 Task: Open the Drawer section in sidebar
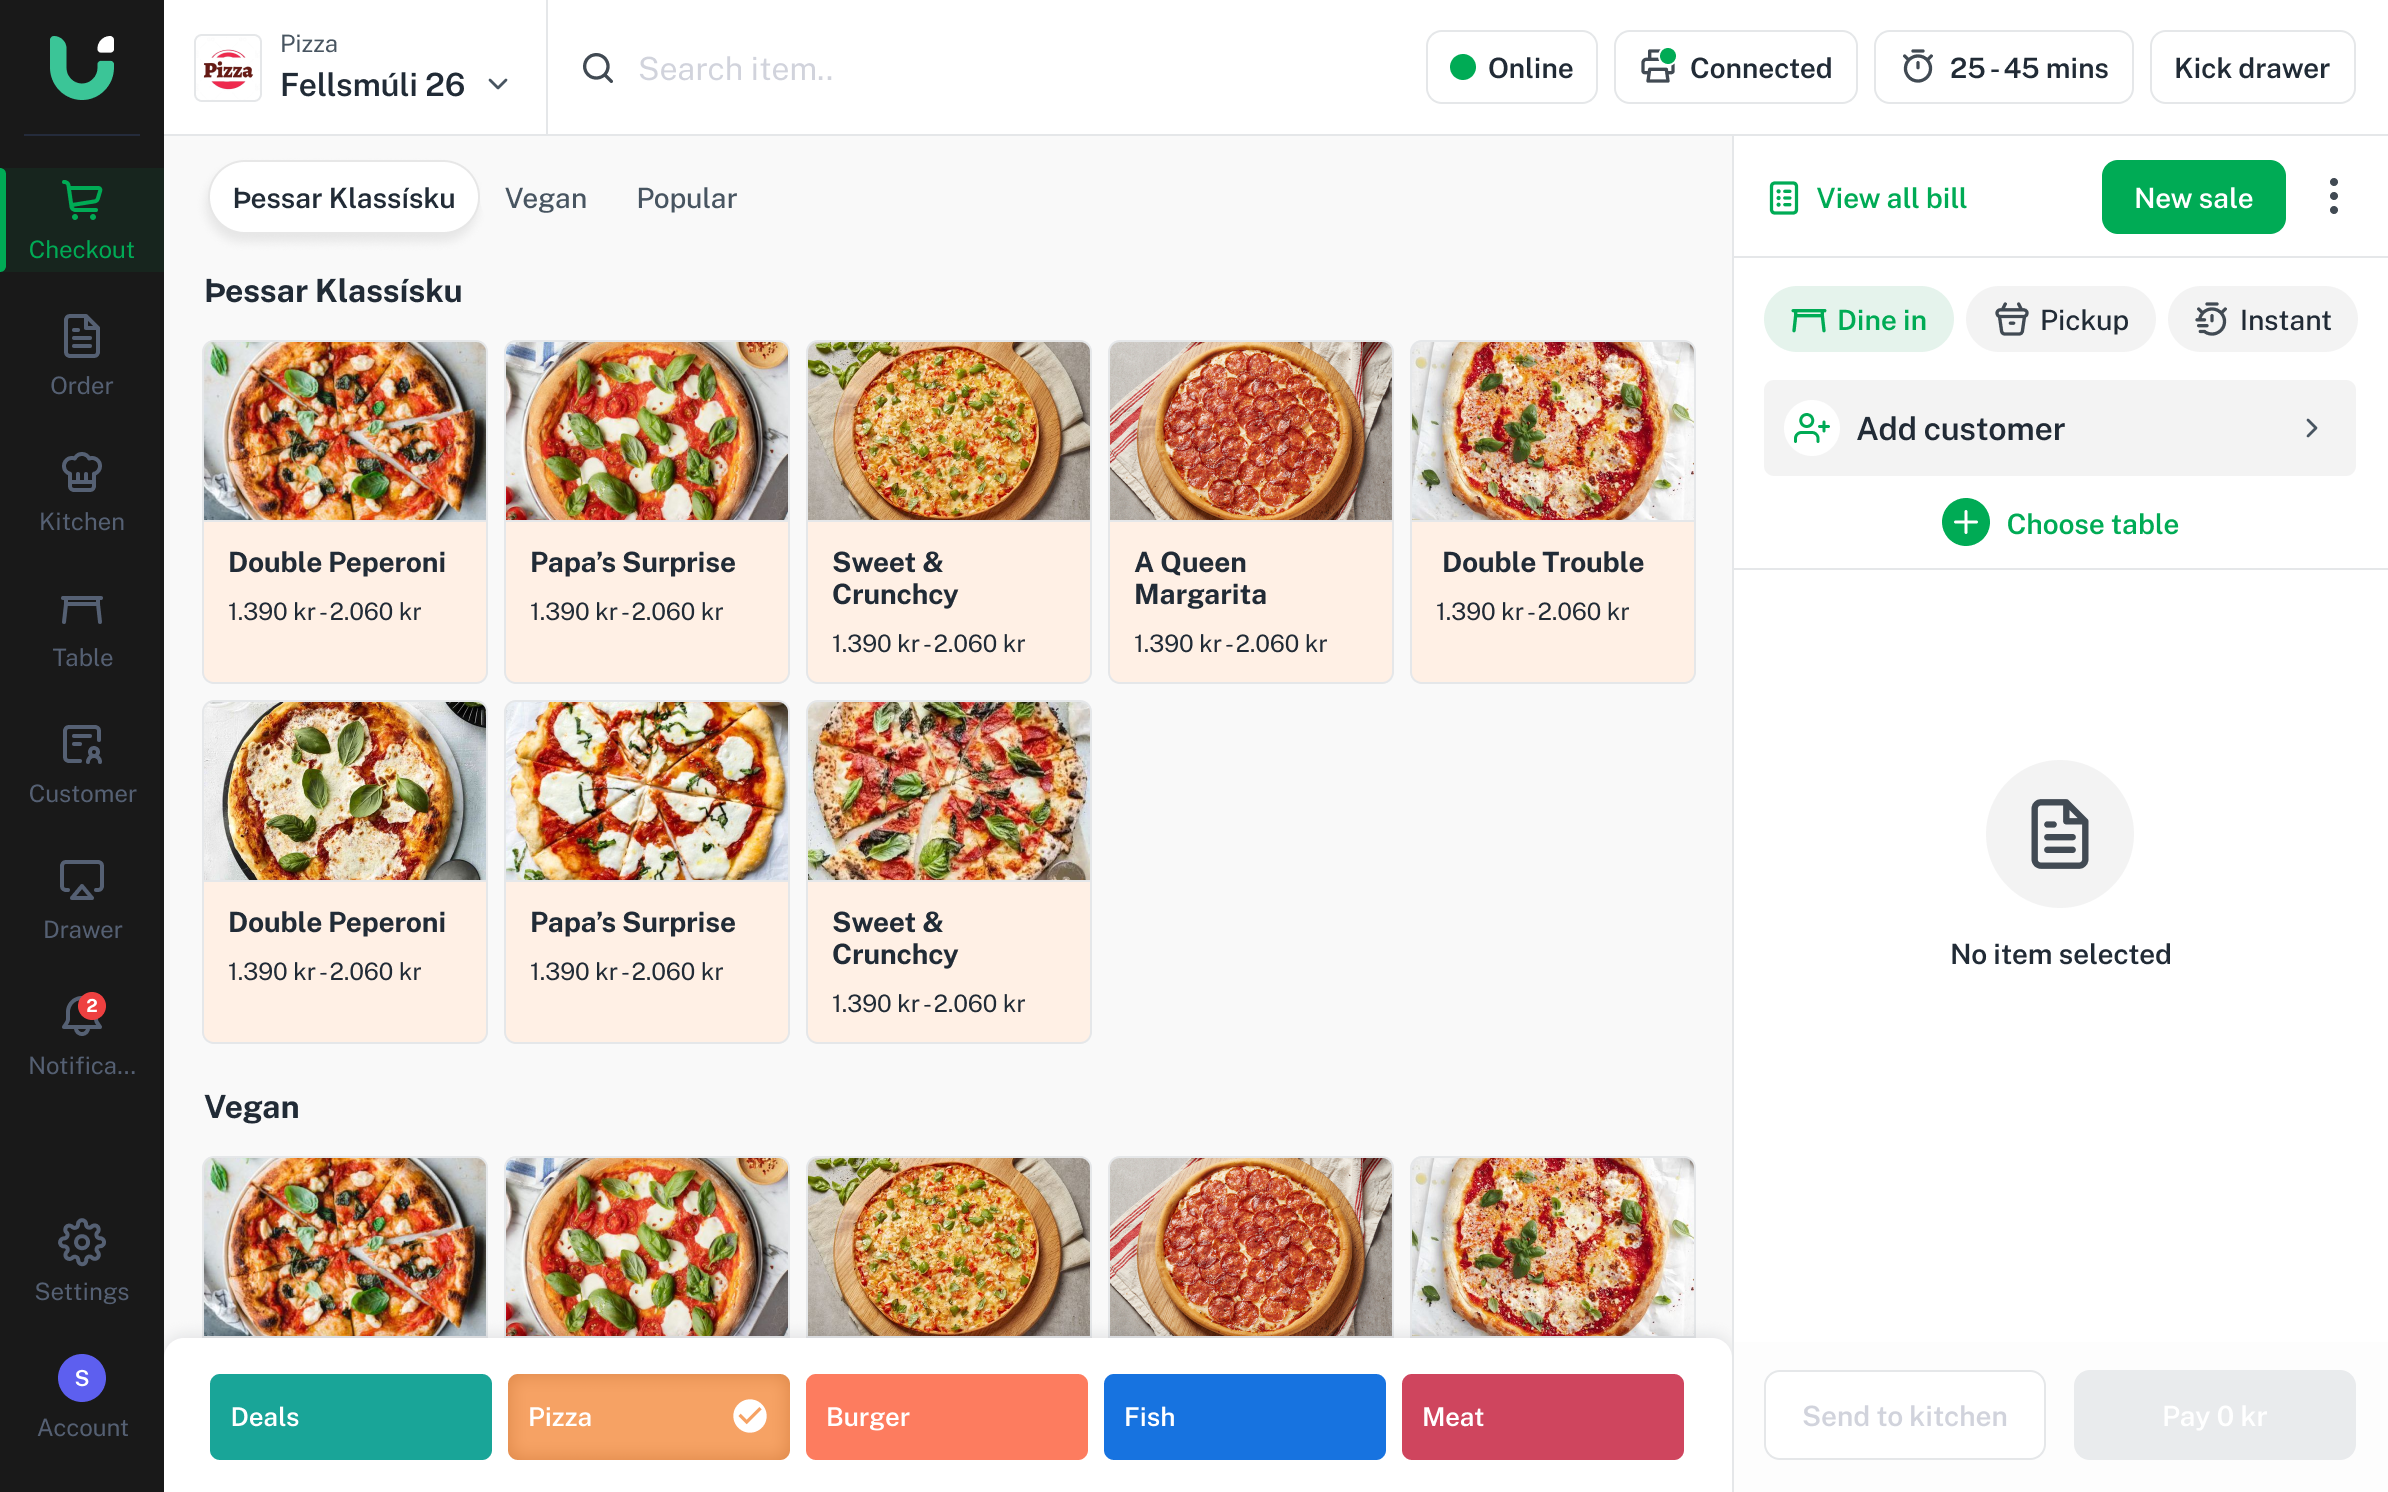(x=82, y=900)
